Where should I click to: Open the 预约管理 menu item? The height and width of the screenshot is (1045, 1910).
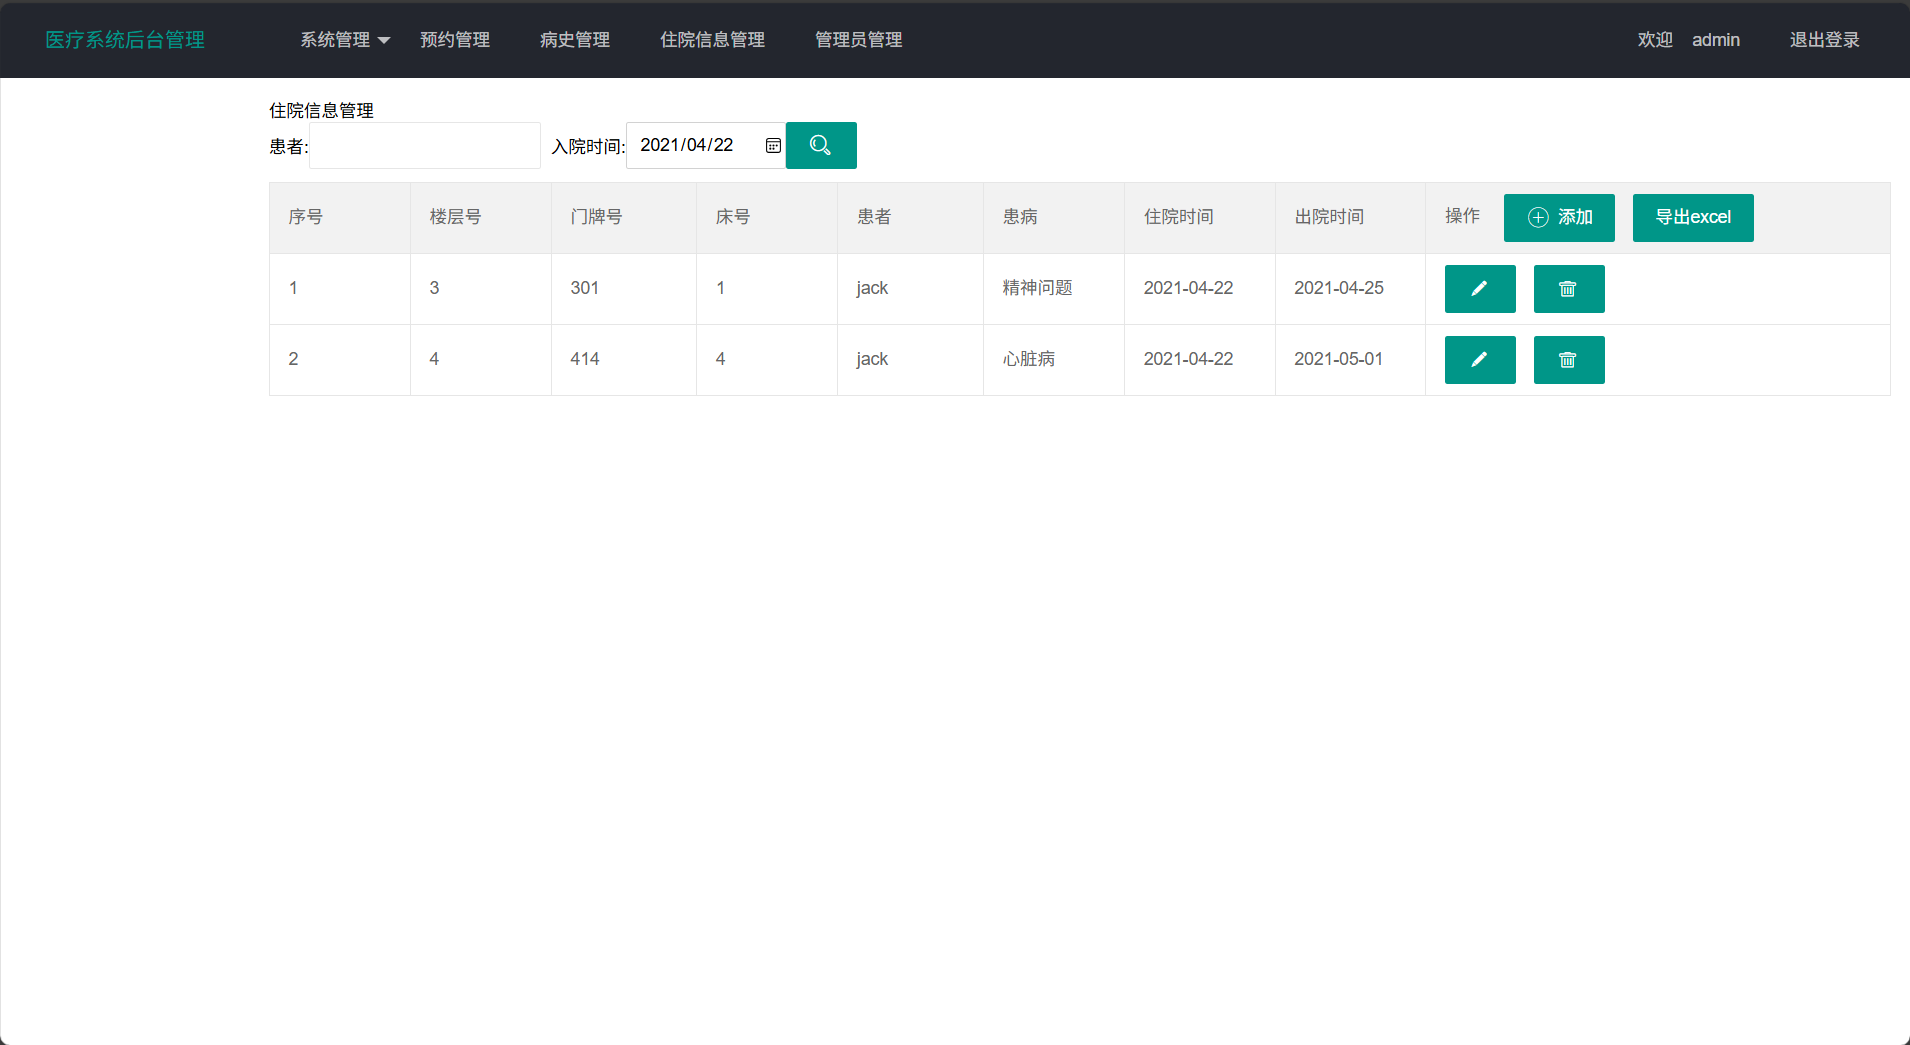click(455, 40)
